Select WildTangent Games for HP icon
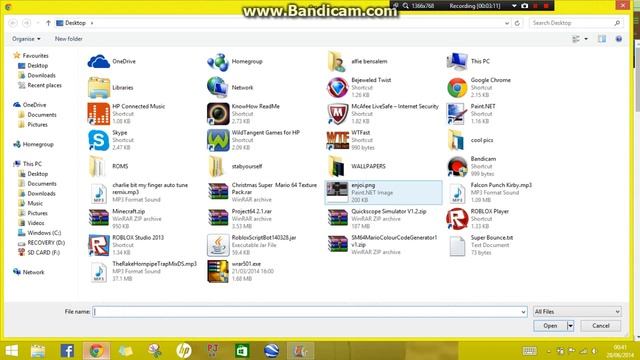 218,140
